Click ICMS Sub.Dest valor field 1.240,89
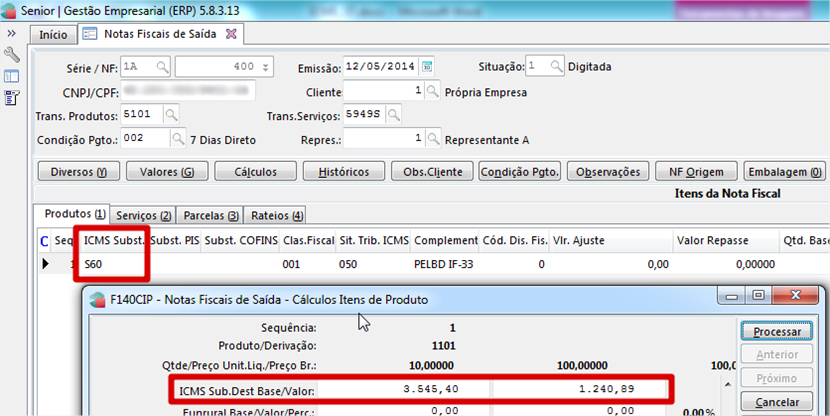The width and height of the screenshot is (830, 416). [x=579, y=389]
